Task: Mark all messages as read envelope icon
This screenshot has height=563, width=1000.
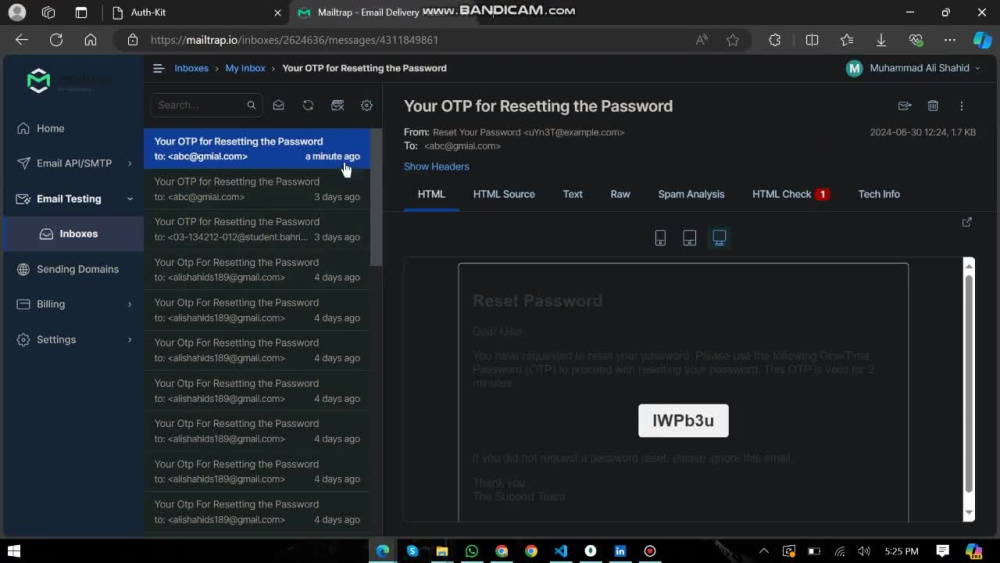Action: coord(279,105)
